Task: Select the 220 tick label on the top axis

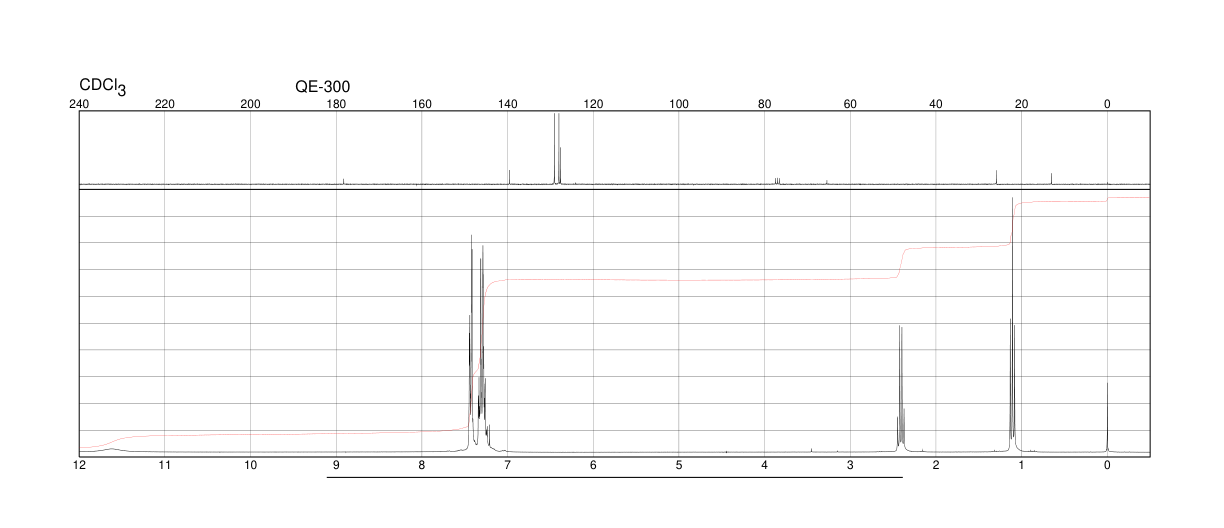Action: tap(165, 104)
